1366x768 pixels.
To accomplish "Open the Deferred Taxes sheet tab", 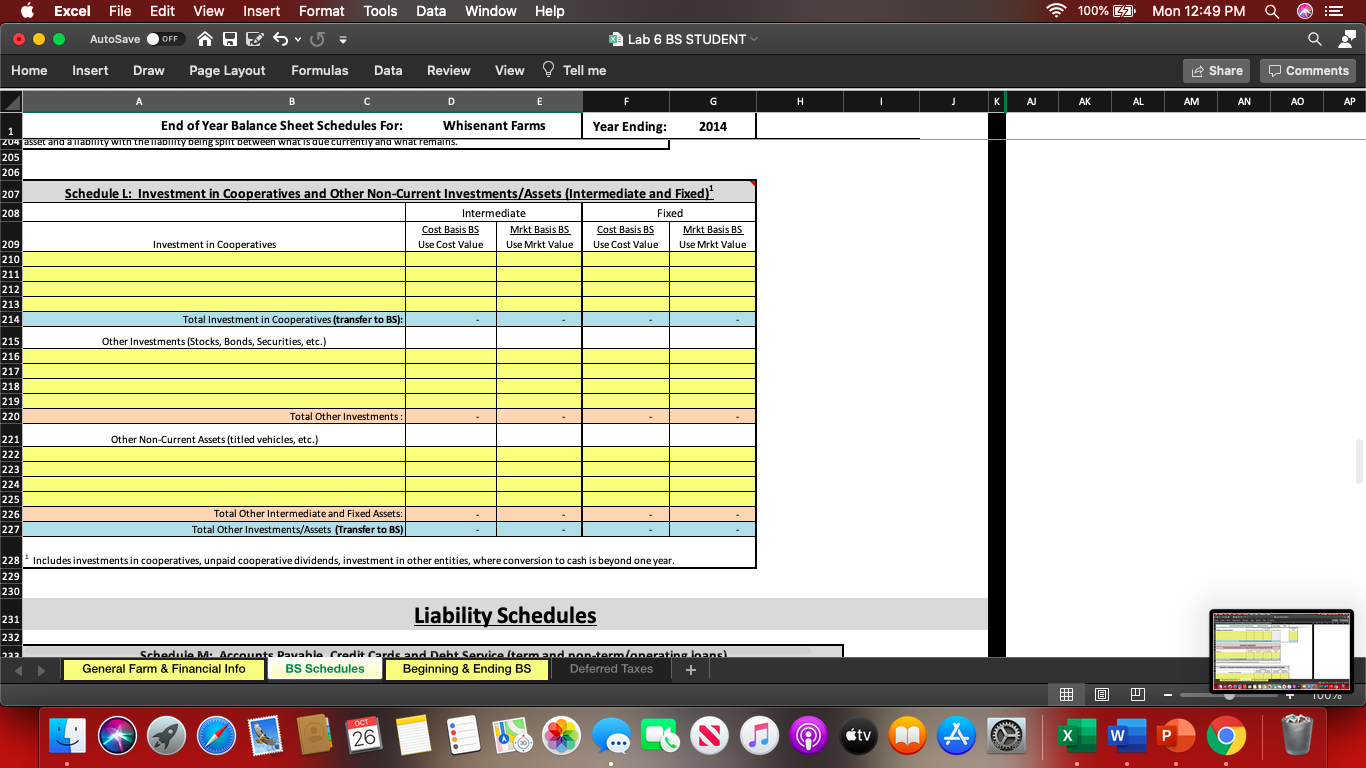I will 611,669.
